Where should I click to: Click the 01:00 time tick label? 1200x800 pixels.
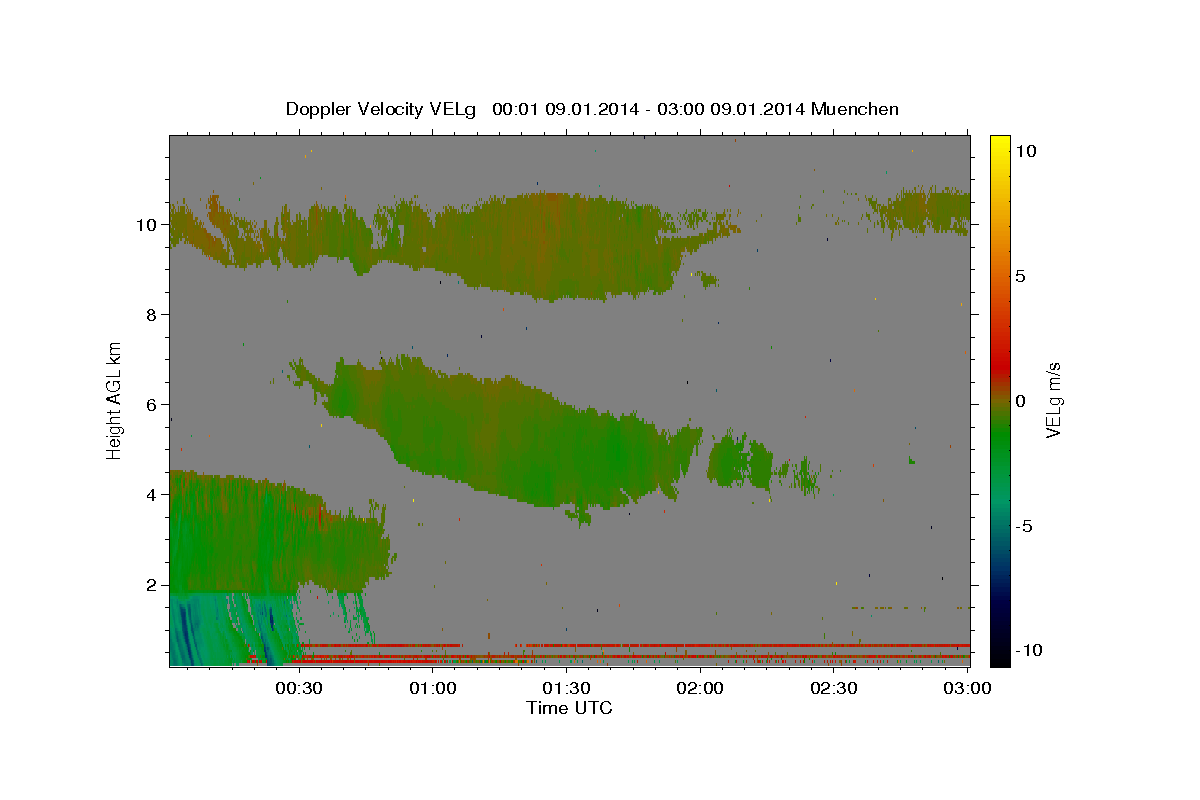[433, 688]
